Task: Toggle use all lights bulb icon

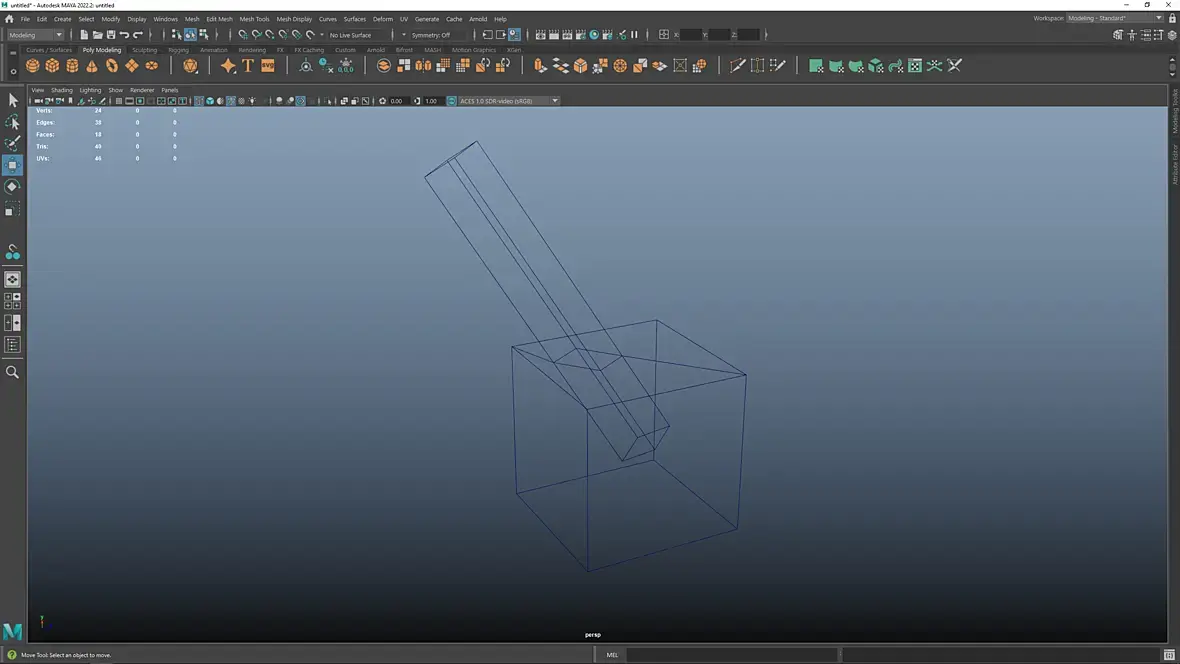Action: (x=252, y=101)
